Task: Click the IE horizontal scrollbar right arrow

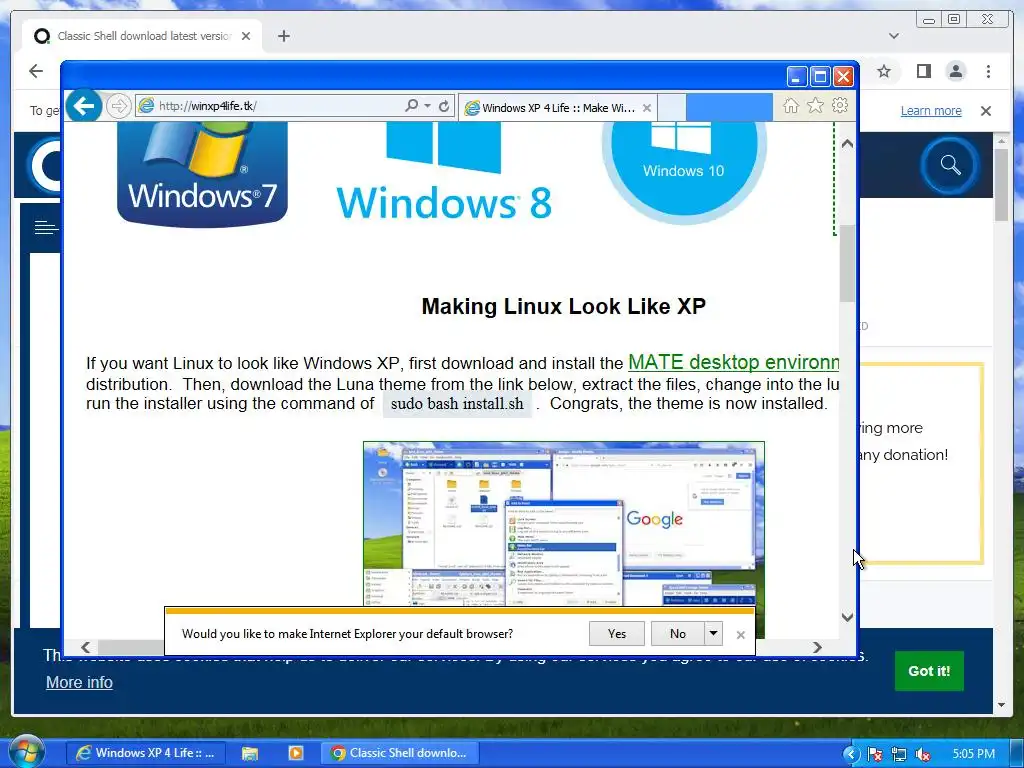Action: point(817,647)
